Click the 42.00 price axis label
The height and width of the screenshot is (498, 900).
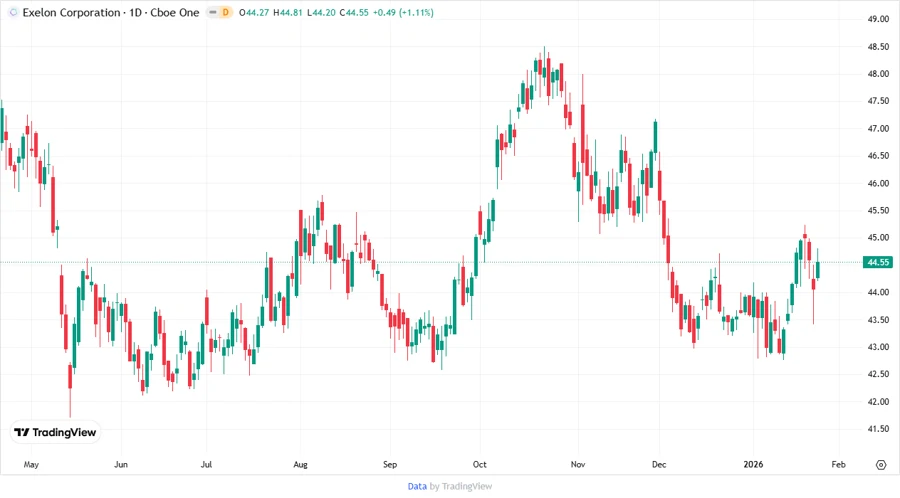coord(878,402)
